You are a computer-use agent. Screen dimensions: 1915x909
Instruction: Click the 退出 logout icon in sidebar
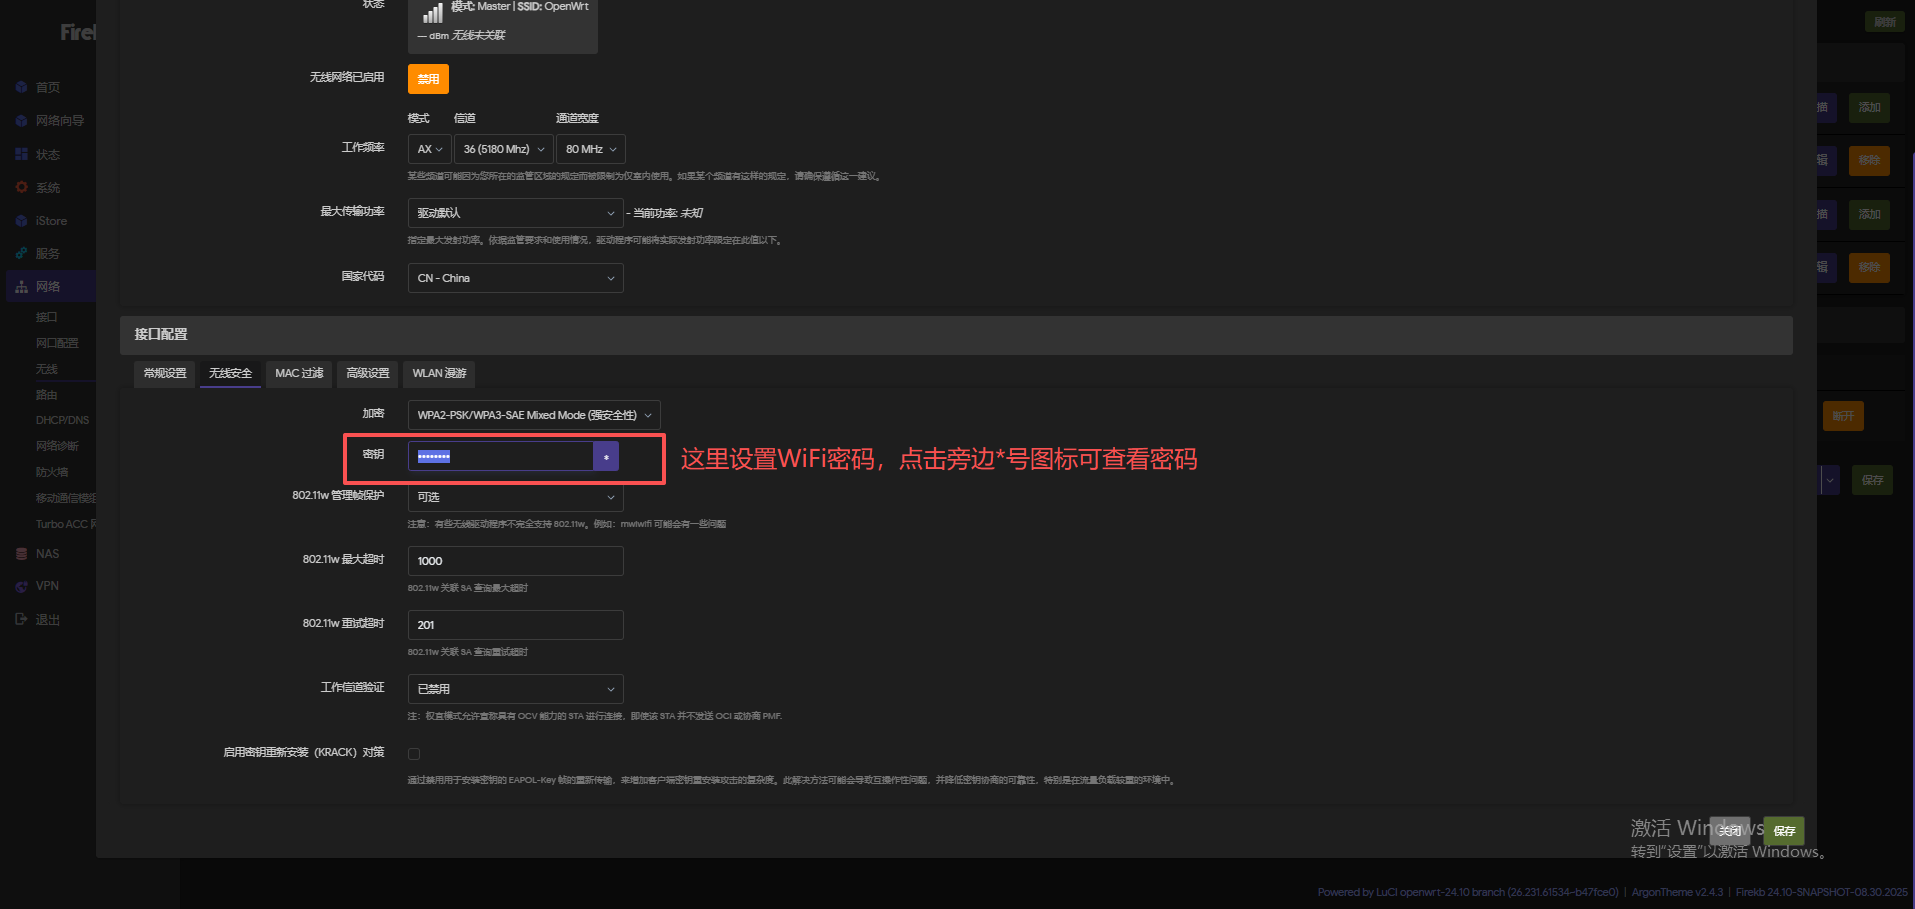click(x=22, y=620)
